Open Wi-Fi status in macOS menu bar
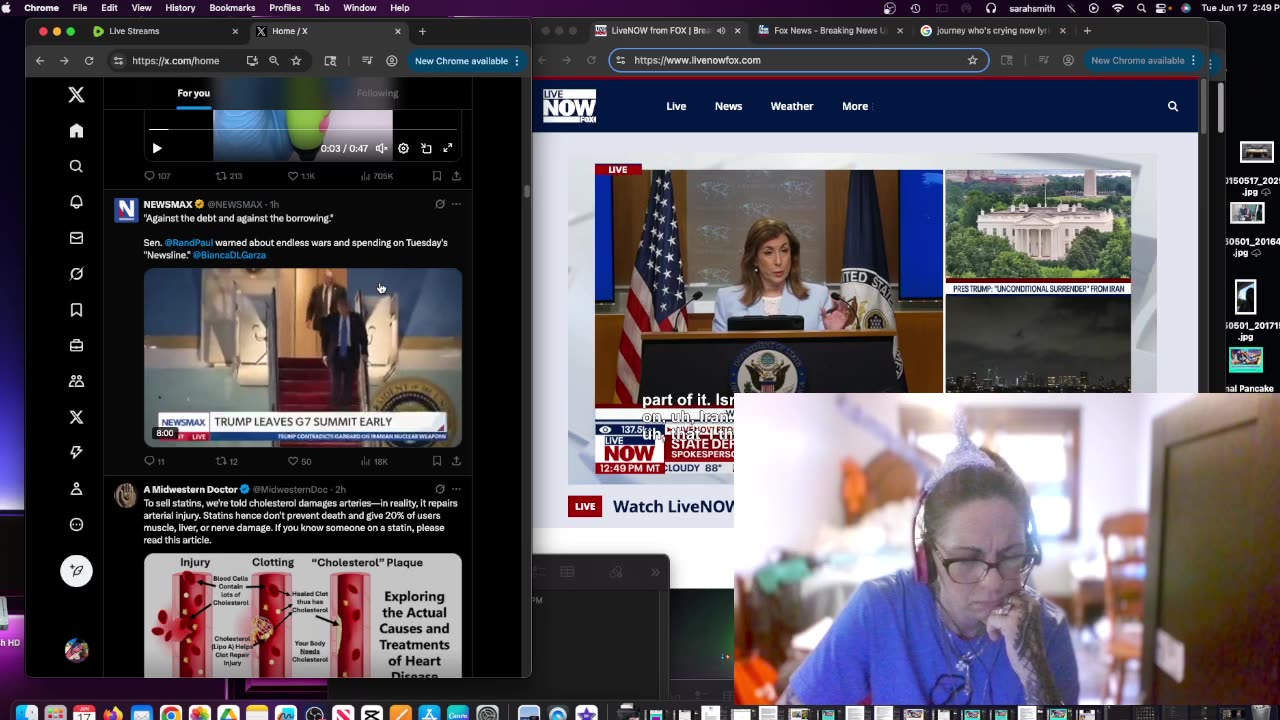This screenshot has height=720, width=1280. point(1117,8)
